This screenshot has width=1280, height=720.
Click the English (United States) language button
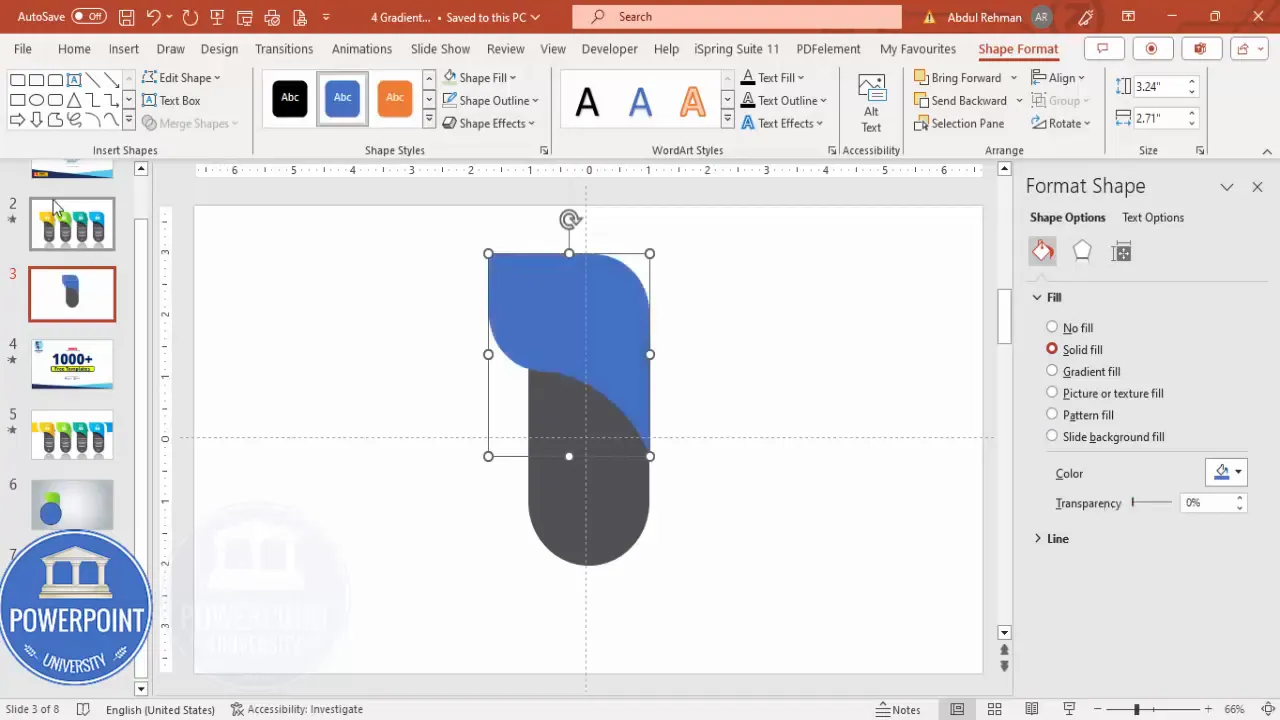pyautogui.click(x=160, y=709)
